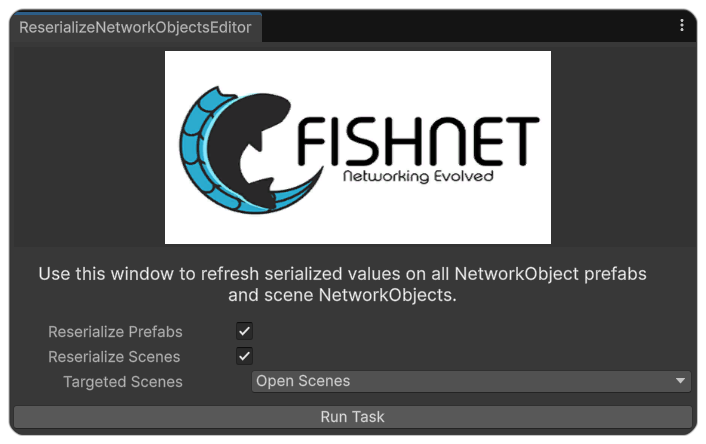This screenshot has height=444, width=706.
Task: Click the FISHNET wordmark in the banner
Action: (x=418, y=143)
